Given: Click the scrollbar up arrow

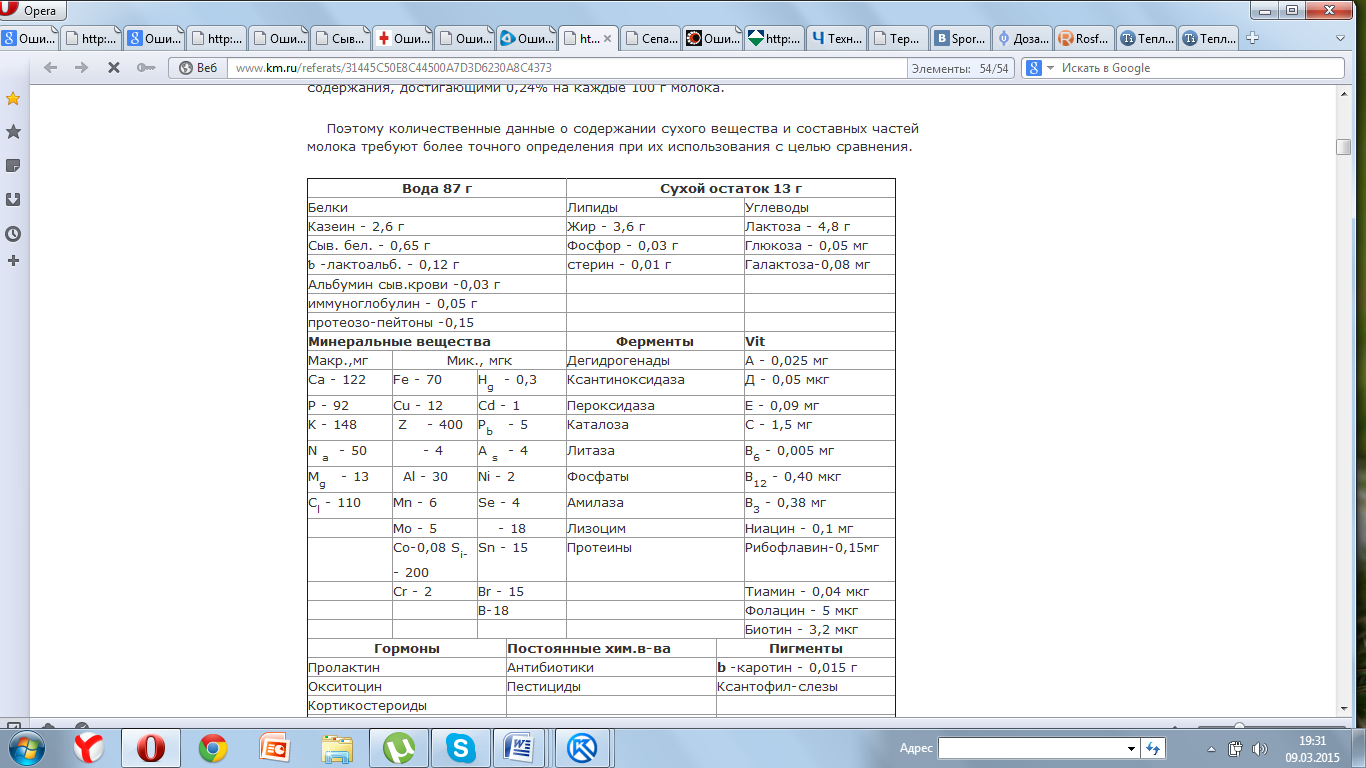Looking at the screenshot, I should 1344,93.
